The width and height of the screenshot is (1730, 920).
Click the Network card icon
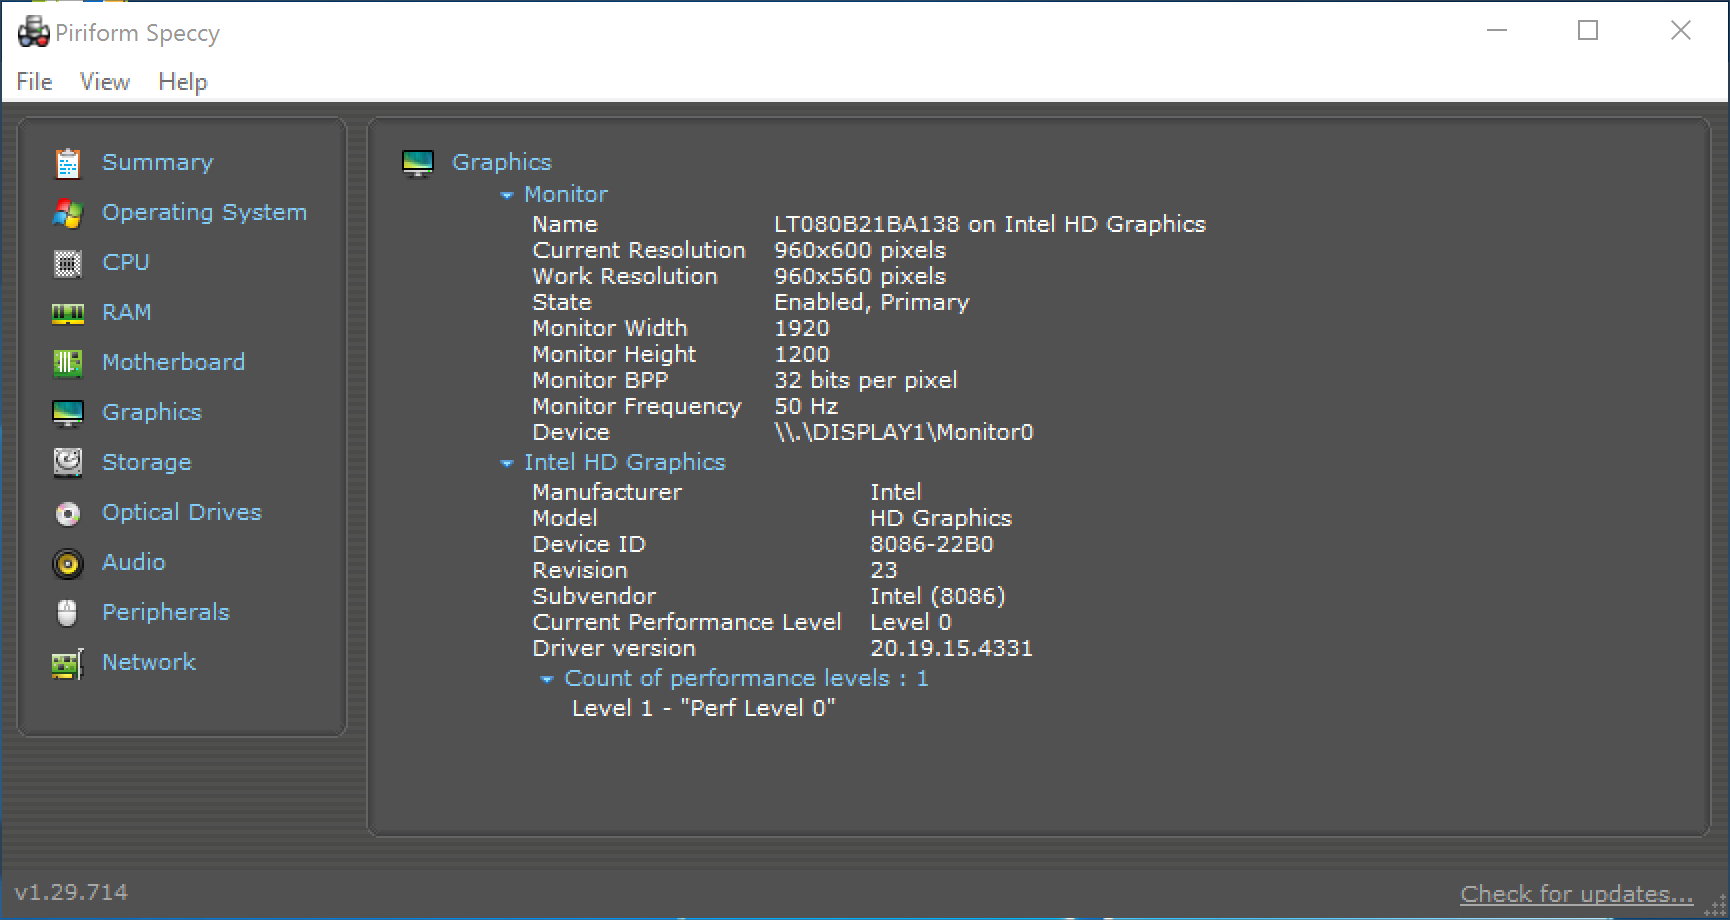67,663
